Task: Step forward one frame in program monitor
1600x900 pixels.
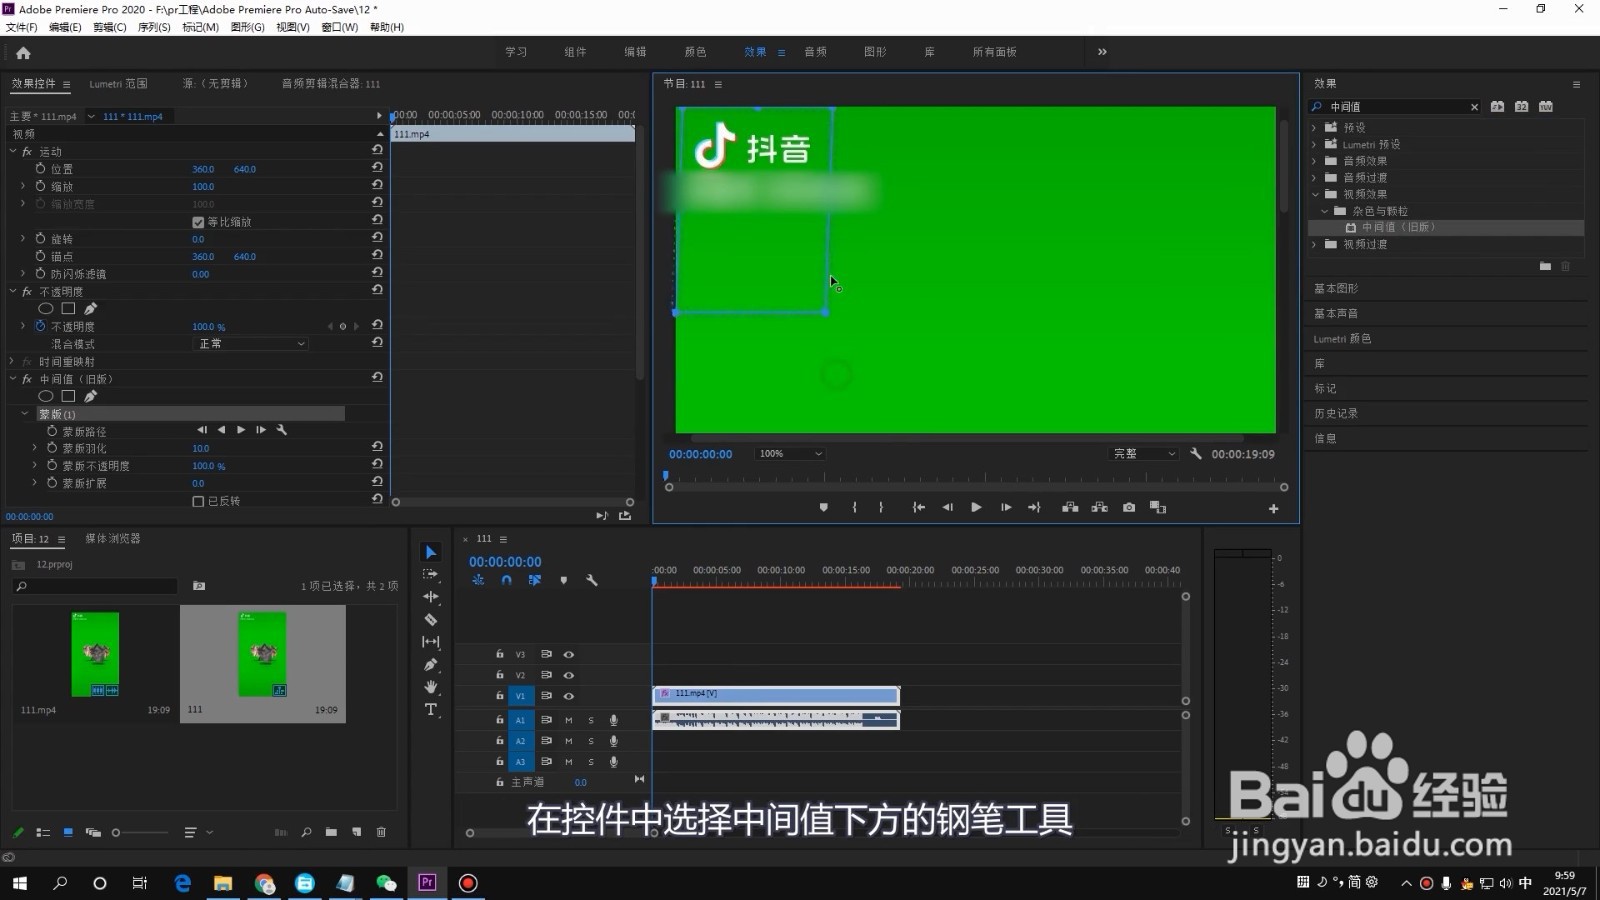Action: click(x=1006, y=508)
